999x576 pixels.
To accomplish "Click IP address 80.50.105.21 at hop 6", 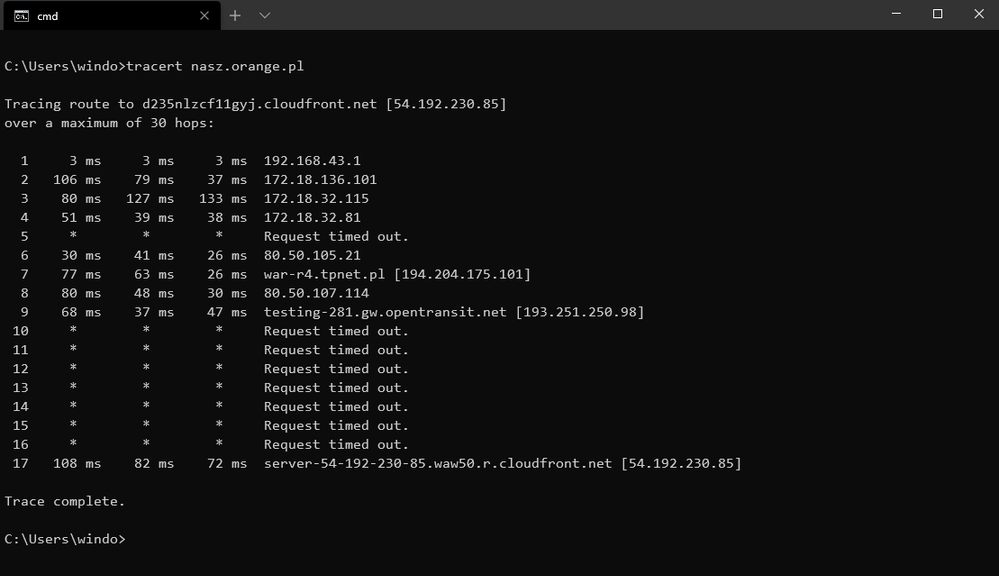I will 312,255.
